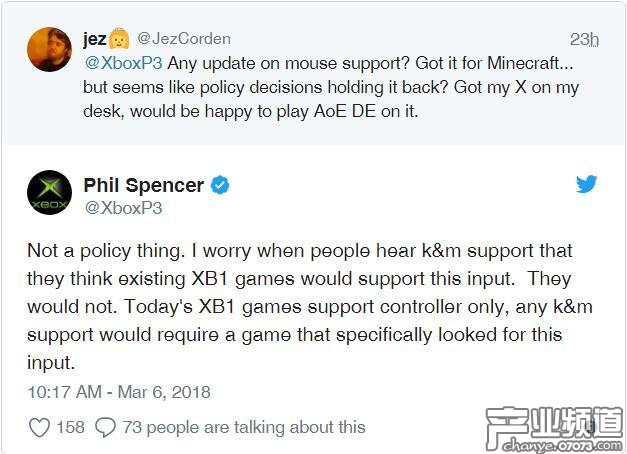This screenshot has height=454, width=627.
Task: Open "73 people are talking about this"
Action: [x=244, y=427]
